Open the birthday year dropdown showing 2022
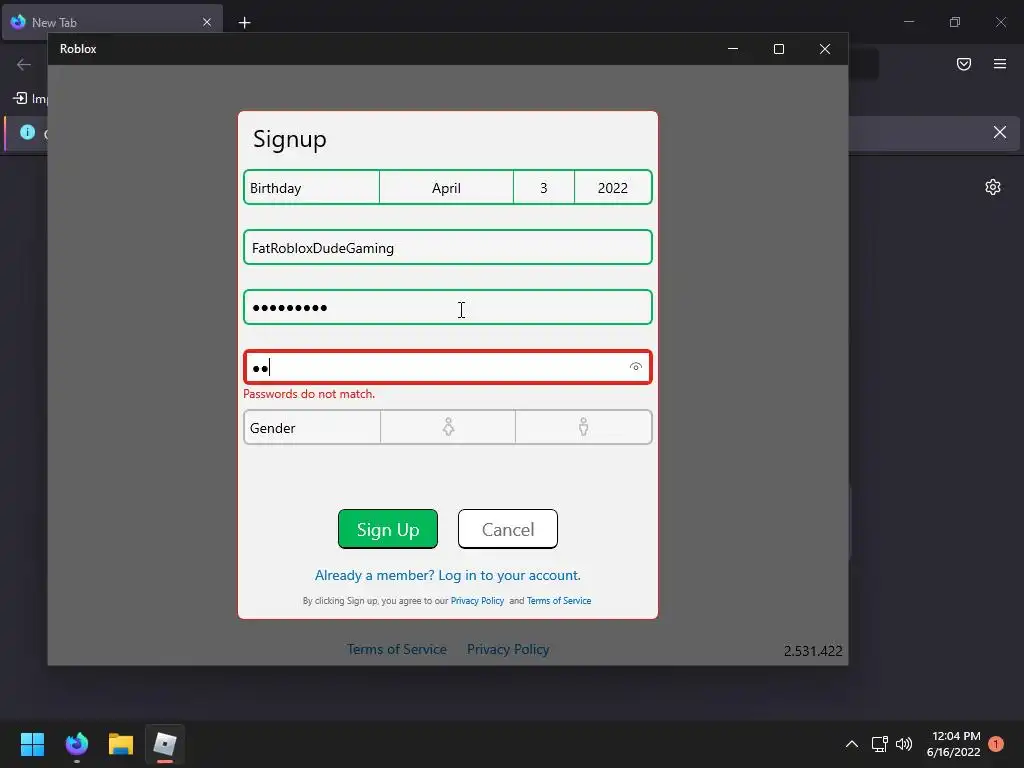Screen dimensions: 1024x768 [613, 188]
